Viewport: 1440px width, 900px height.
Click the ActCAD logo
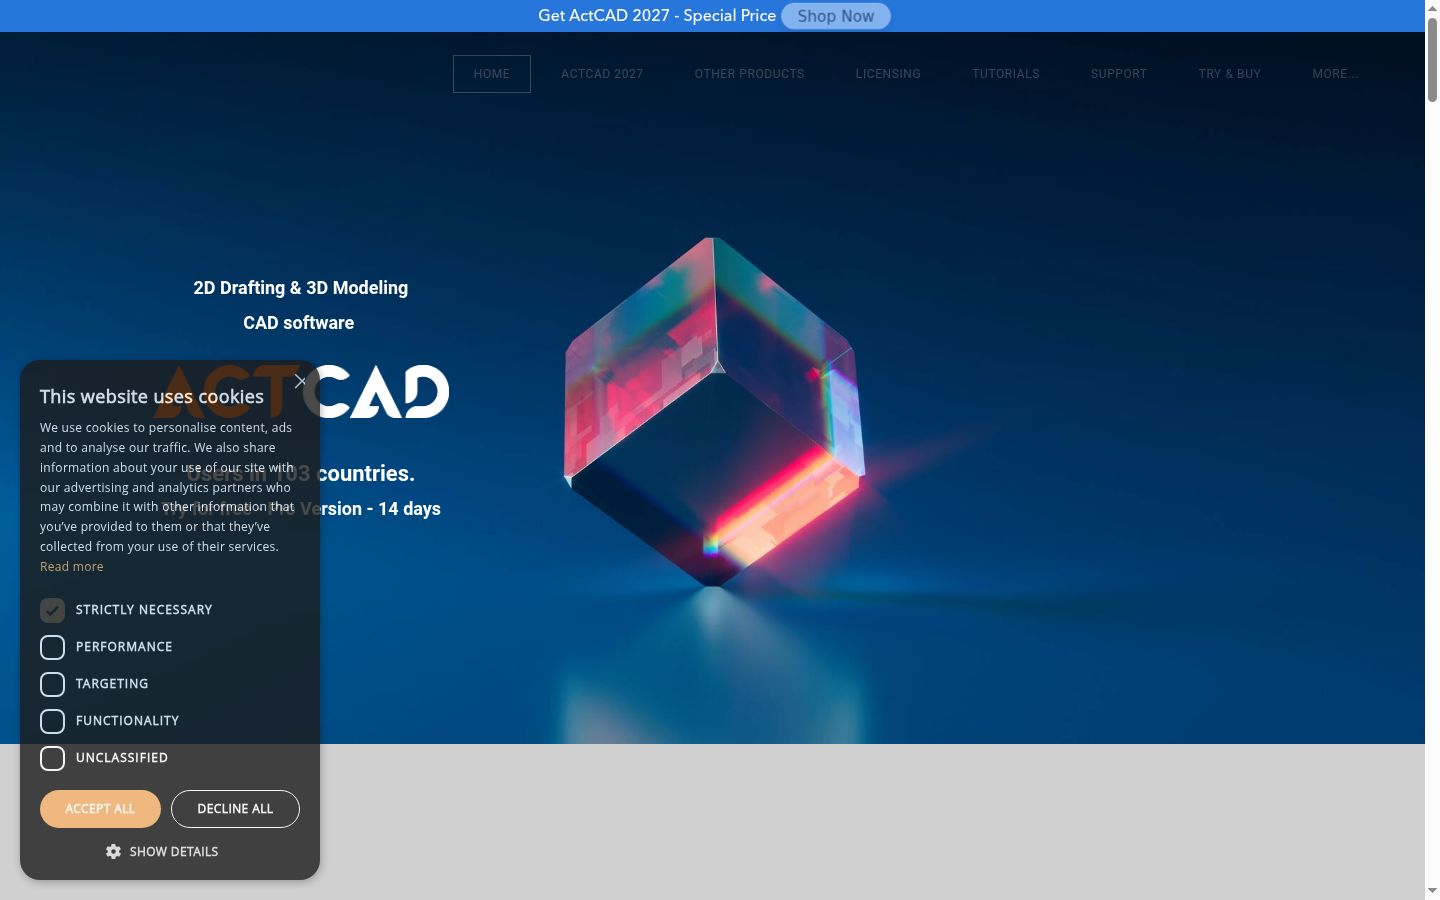coord(301,391)
